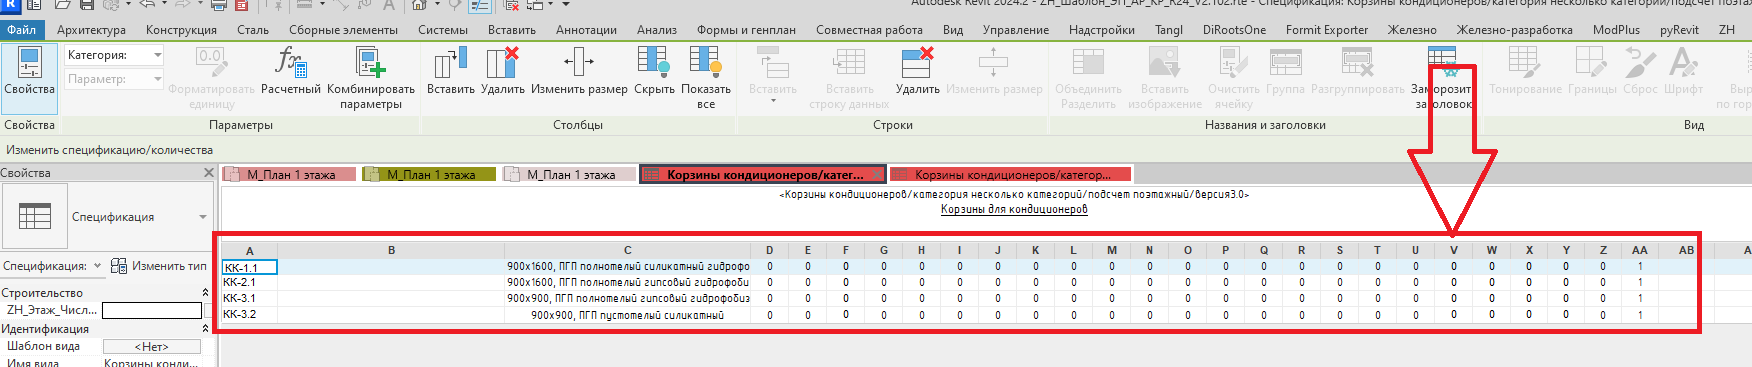The height and width of the screenshot is (367, 1752).
Task: Open the pyRevit ribbon tab
Action: (1679, 30)
